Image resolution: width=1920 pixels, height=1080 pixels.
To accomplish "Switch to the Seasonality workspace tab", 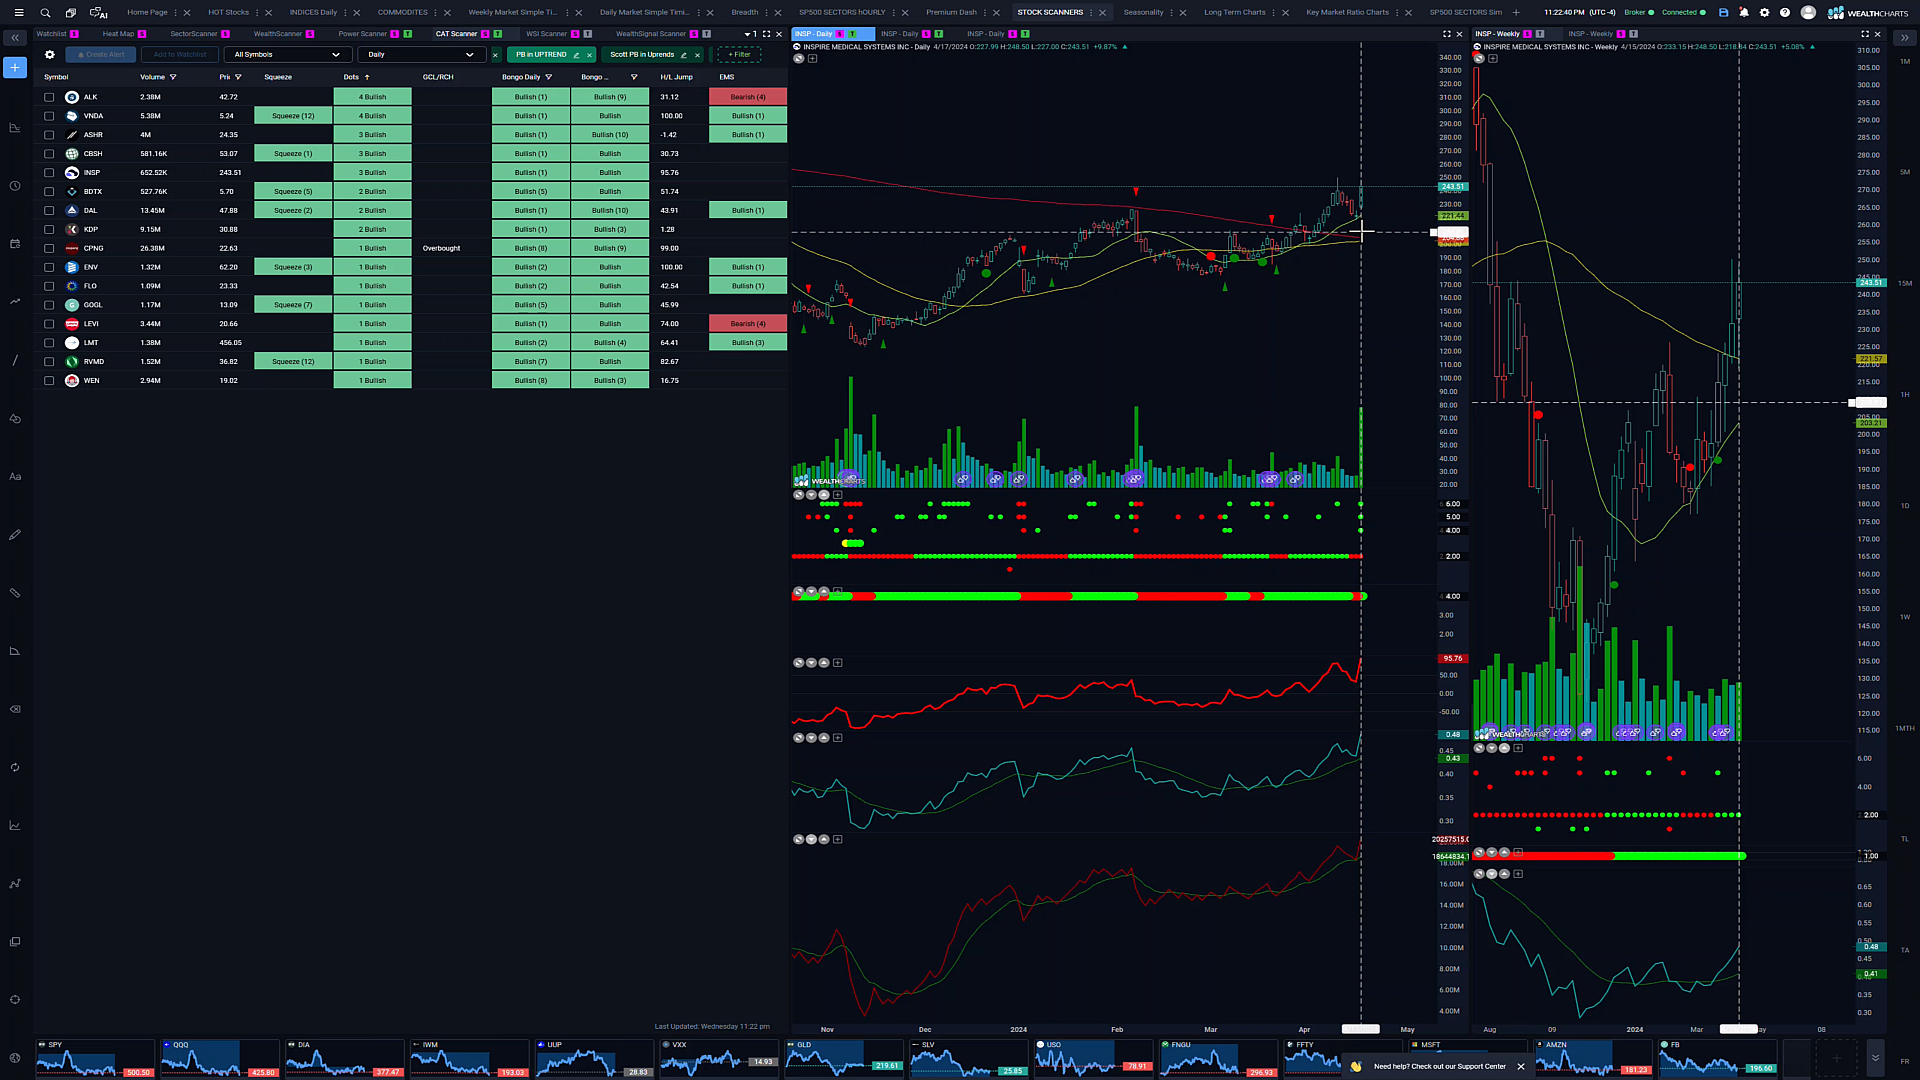I will [x=1143, y=13].
